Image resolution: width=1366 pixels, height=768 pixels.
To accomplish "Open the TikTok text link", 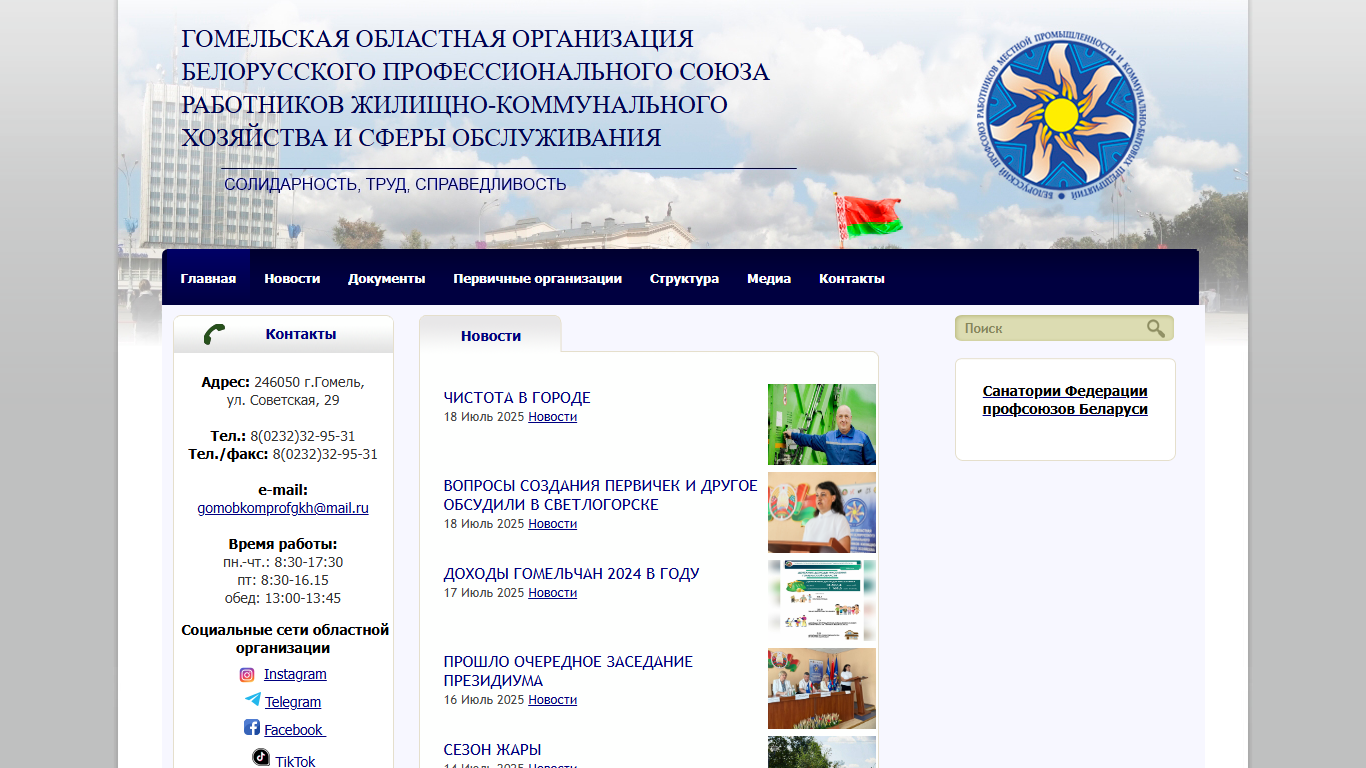I will [x=295, y=761].
